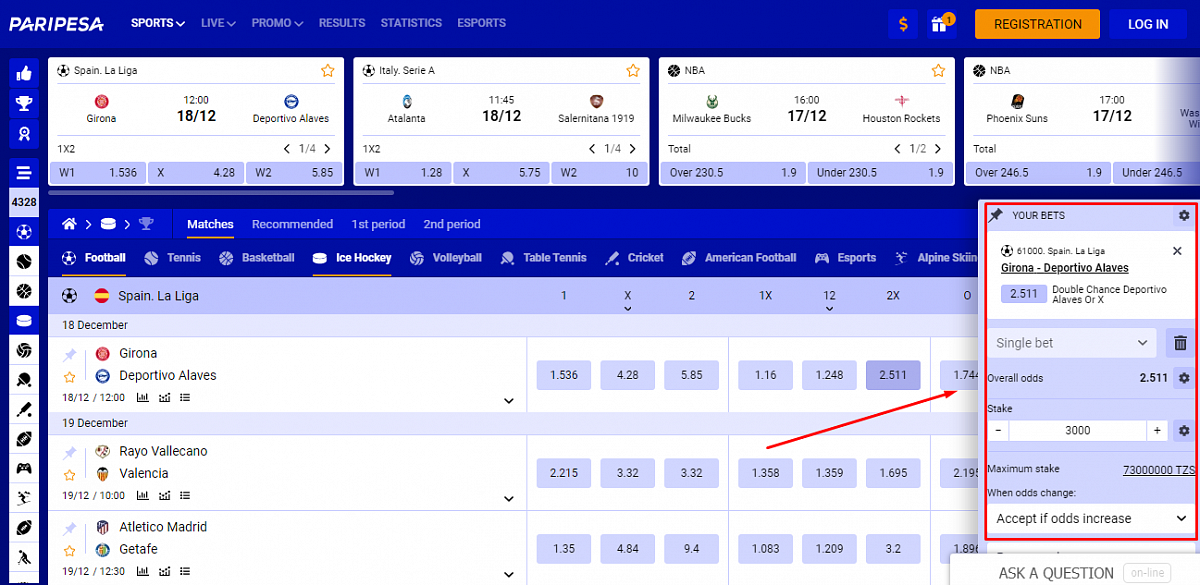Open the Stake settings gear
Viewport: 1200px width, 585px height.
click(1184, 431)
